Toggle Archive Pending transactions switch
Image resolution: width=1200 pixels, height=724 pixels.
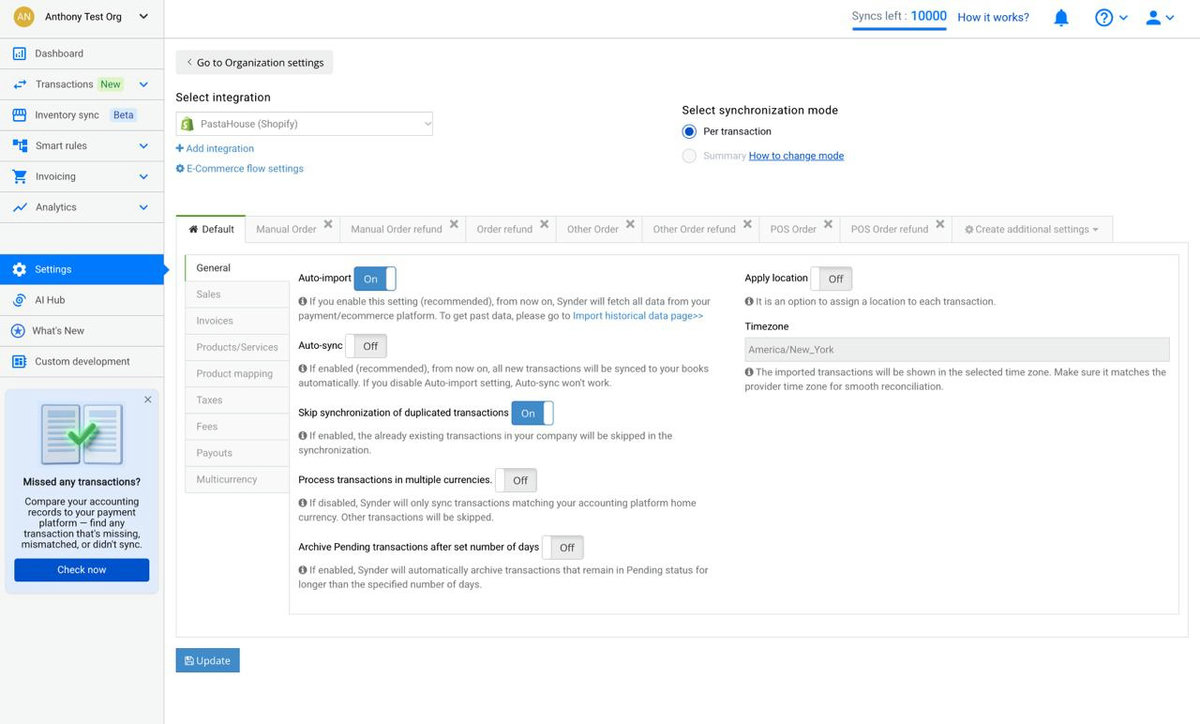point(563,548)
